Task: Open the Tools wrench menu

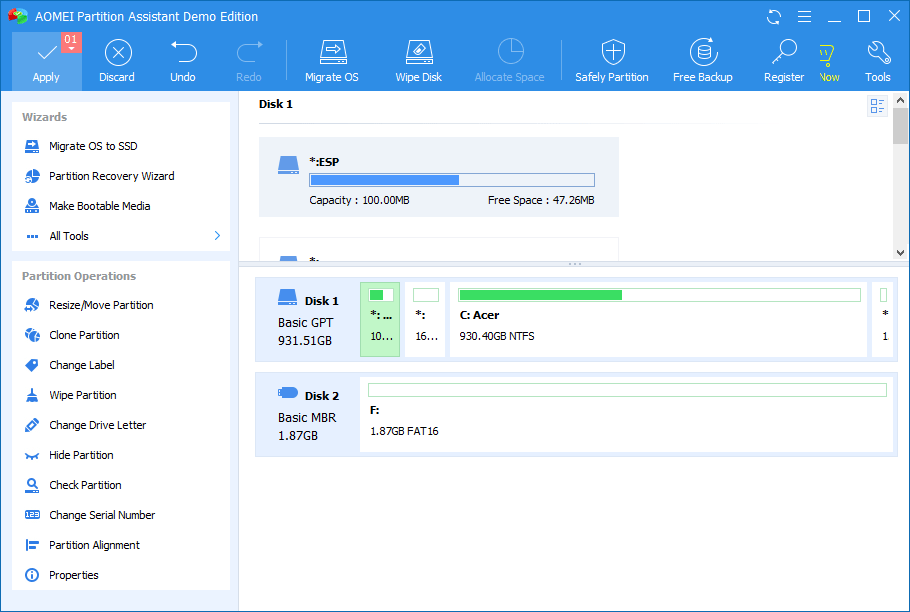Action: (878, 61)
